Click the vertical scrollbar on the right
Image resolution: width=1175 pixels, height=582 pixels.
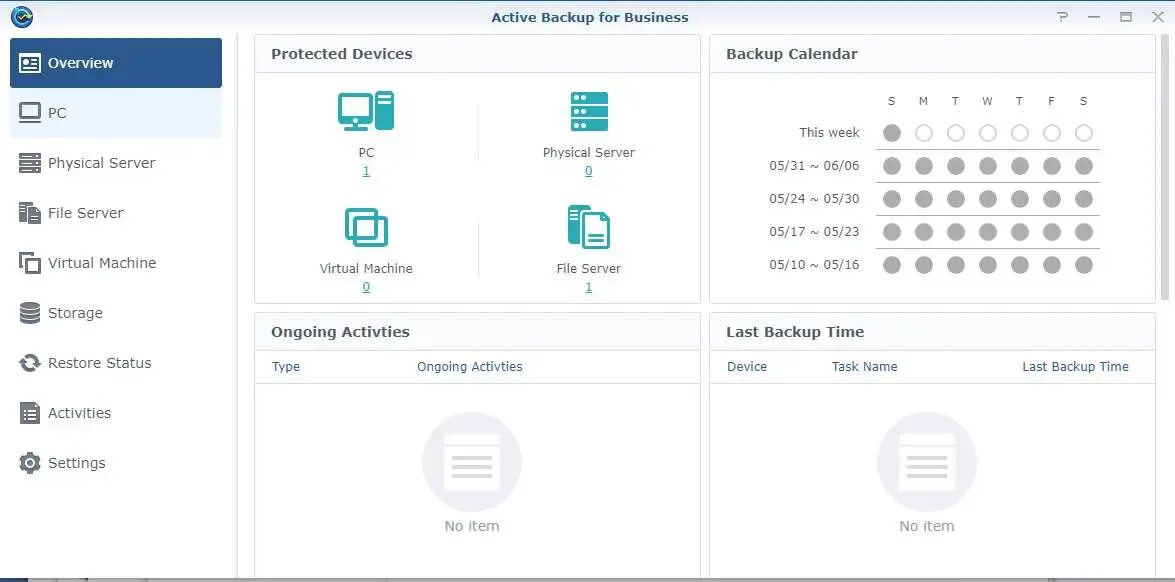[x=1165, y=169]
